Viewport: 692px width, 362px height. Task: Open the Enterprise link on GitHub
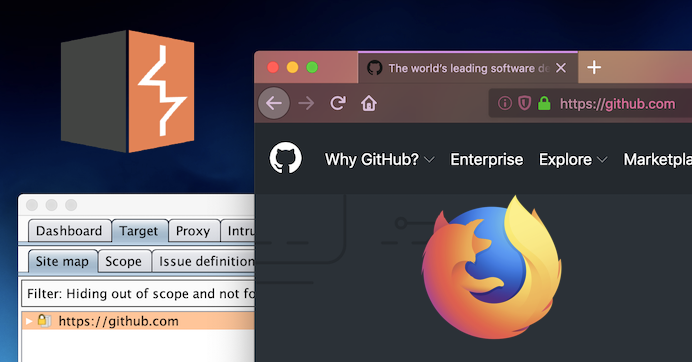click(x=487, y=159)
